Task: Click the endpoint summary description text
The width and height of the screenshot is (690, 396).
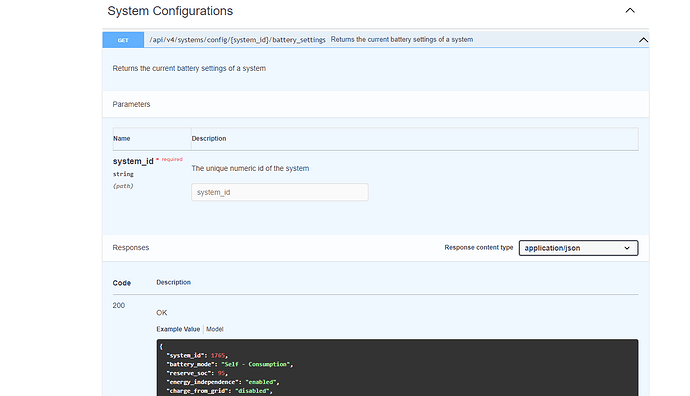Action: (402, 40)
